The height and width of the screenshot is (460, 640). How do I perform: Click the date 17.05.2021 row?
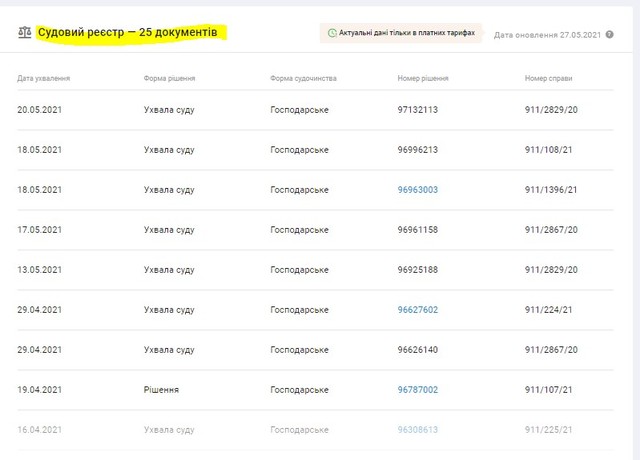[x=40, y=230]
